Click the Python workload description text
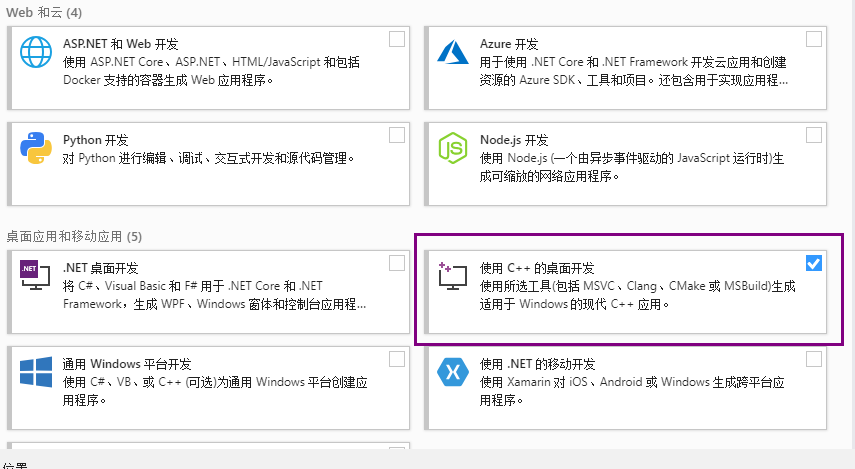This screenshot has width=855, height=469. pyautogui.click(x=209, y=159)
